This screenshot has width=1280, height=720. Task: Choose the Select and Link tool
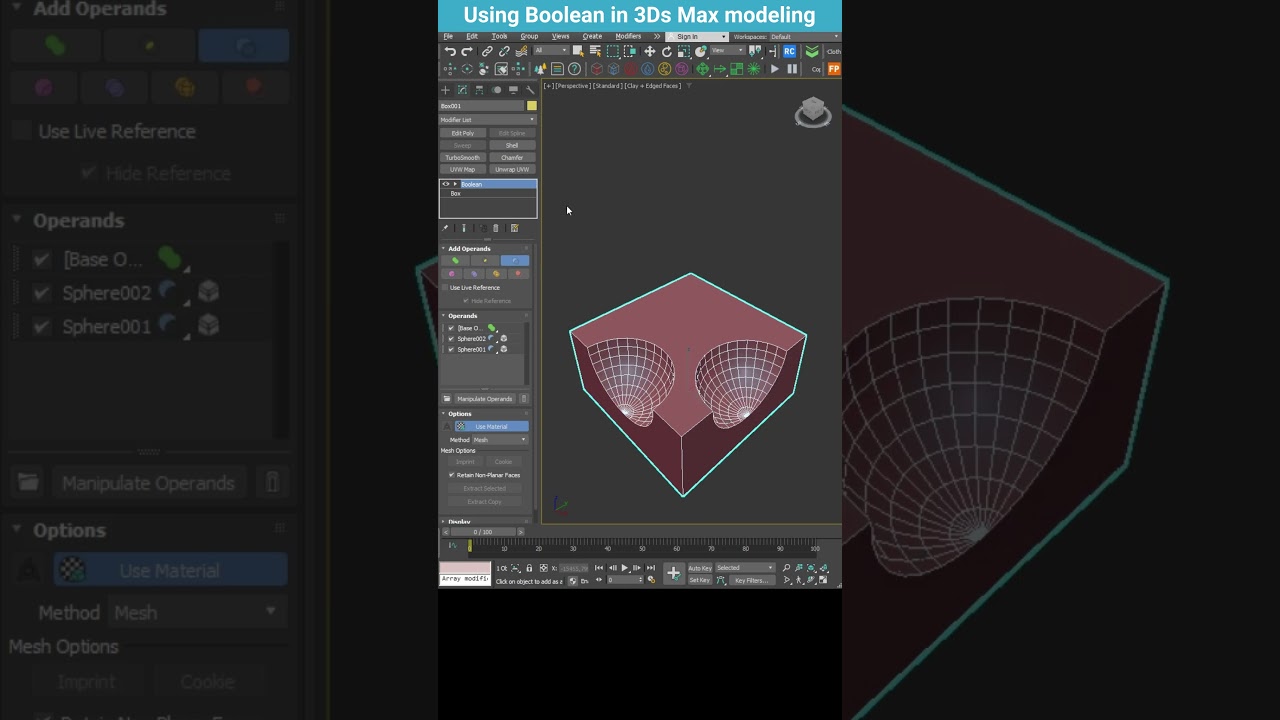pyautogui.click(x=487, y=51)
